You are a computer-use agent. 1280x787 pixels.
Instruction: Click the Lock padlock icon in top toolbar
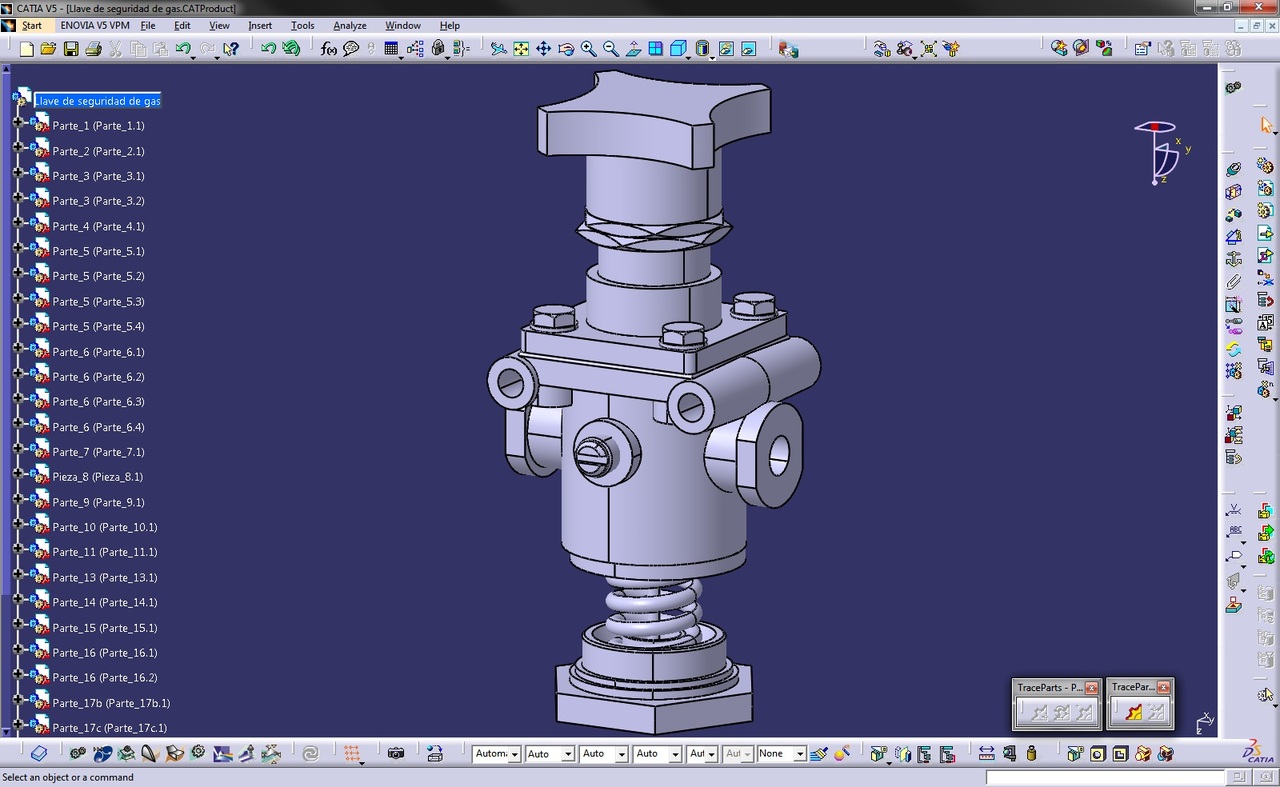[438, 48]
